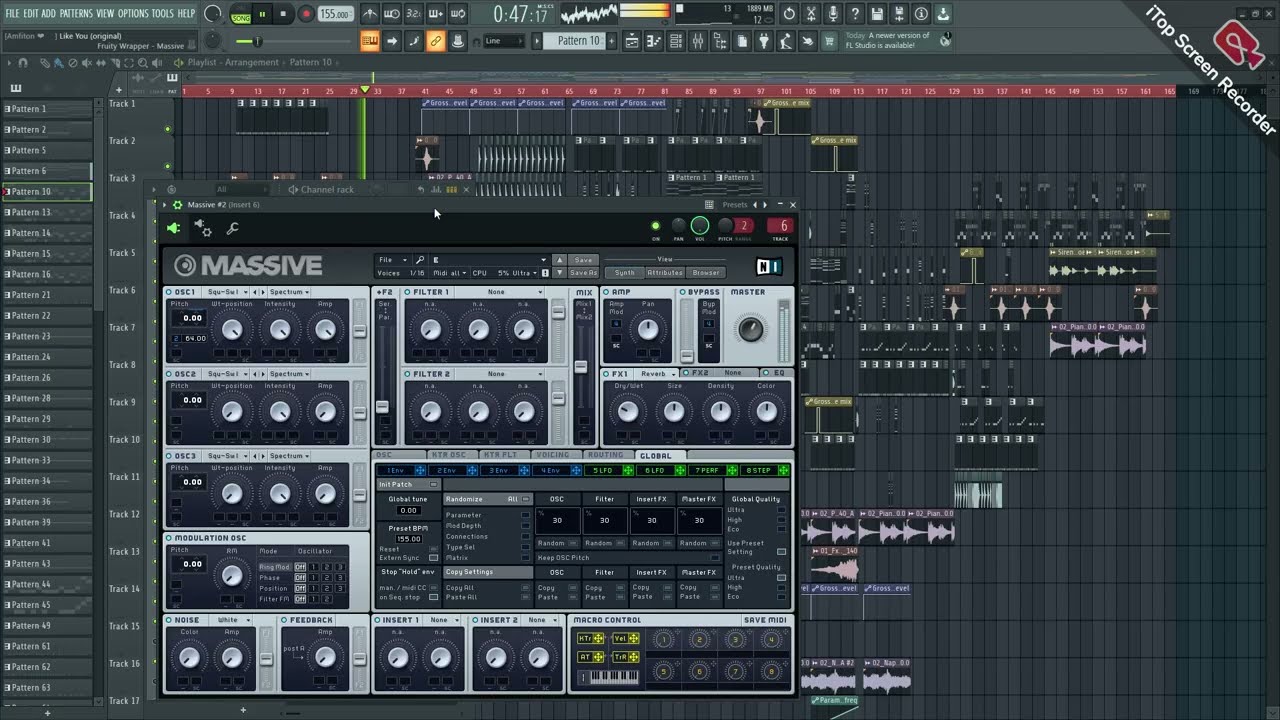
Task: Open FILTER 1 type None dropdown
Action: click(501, 292)
